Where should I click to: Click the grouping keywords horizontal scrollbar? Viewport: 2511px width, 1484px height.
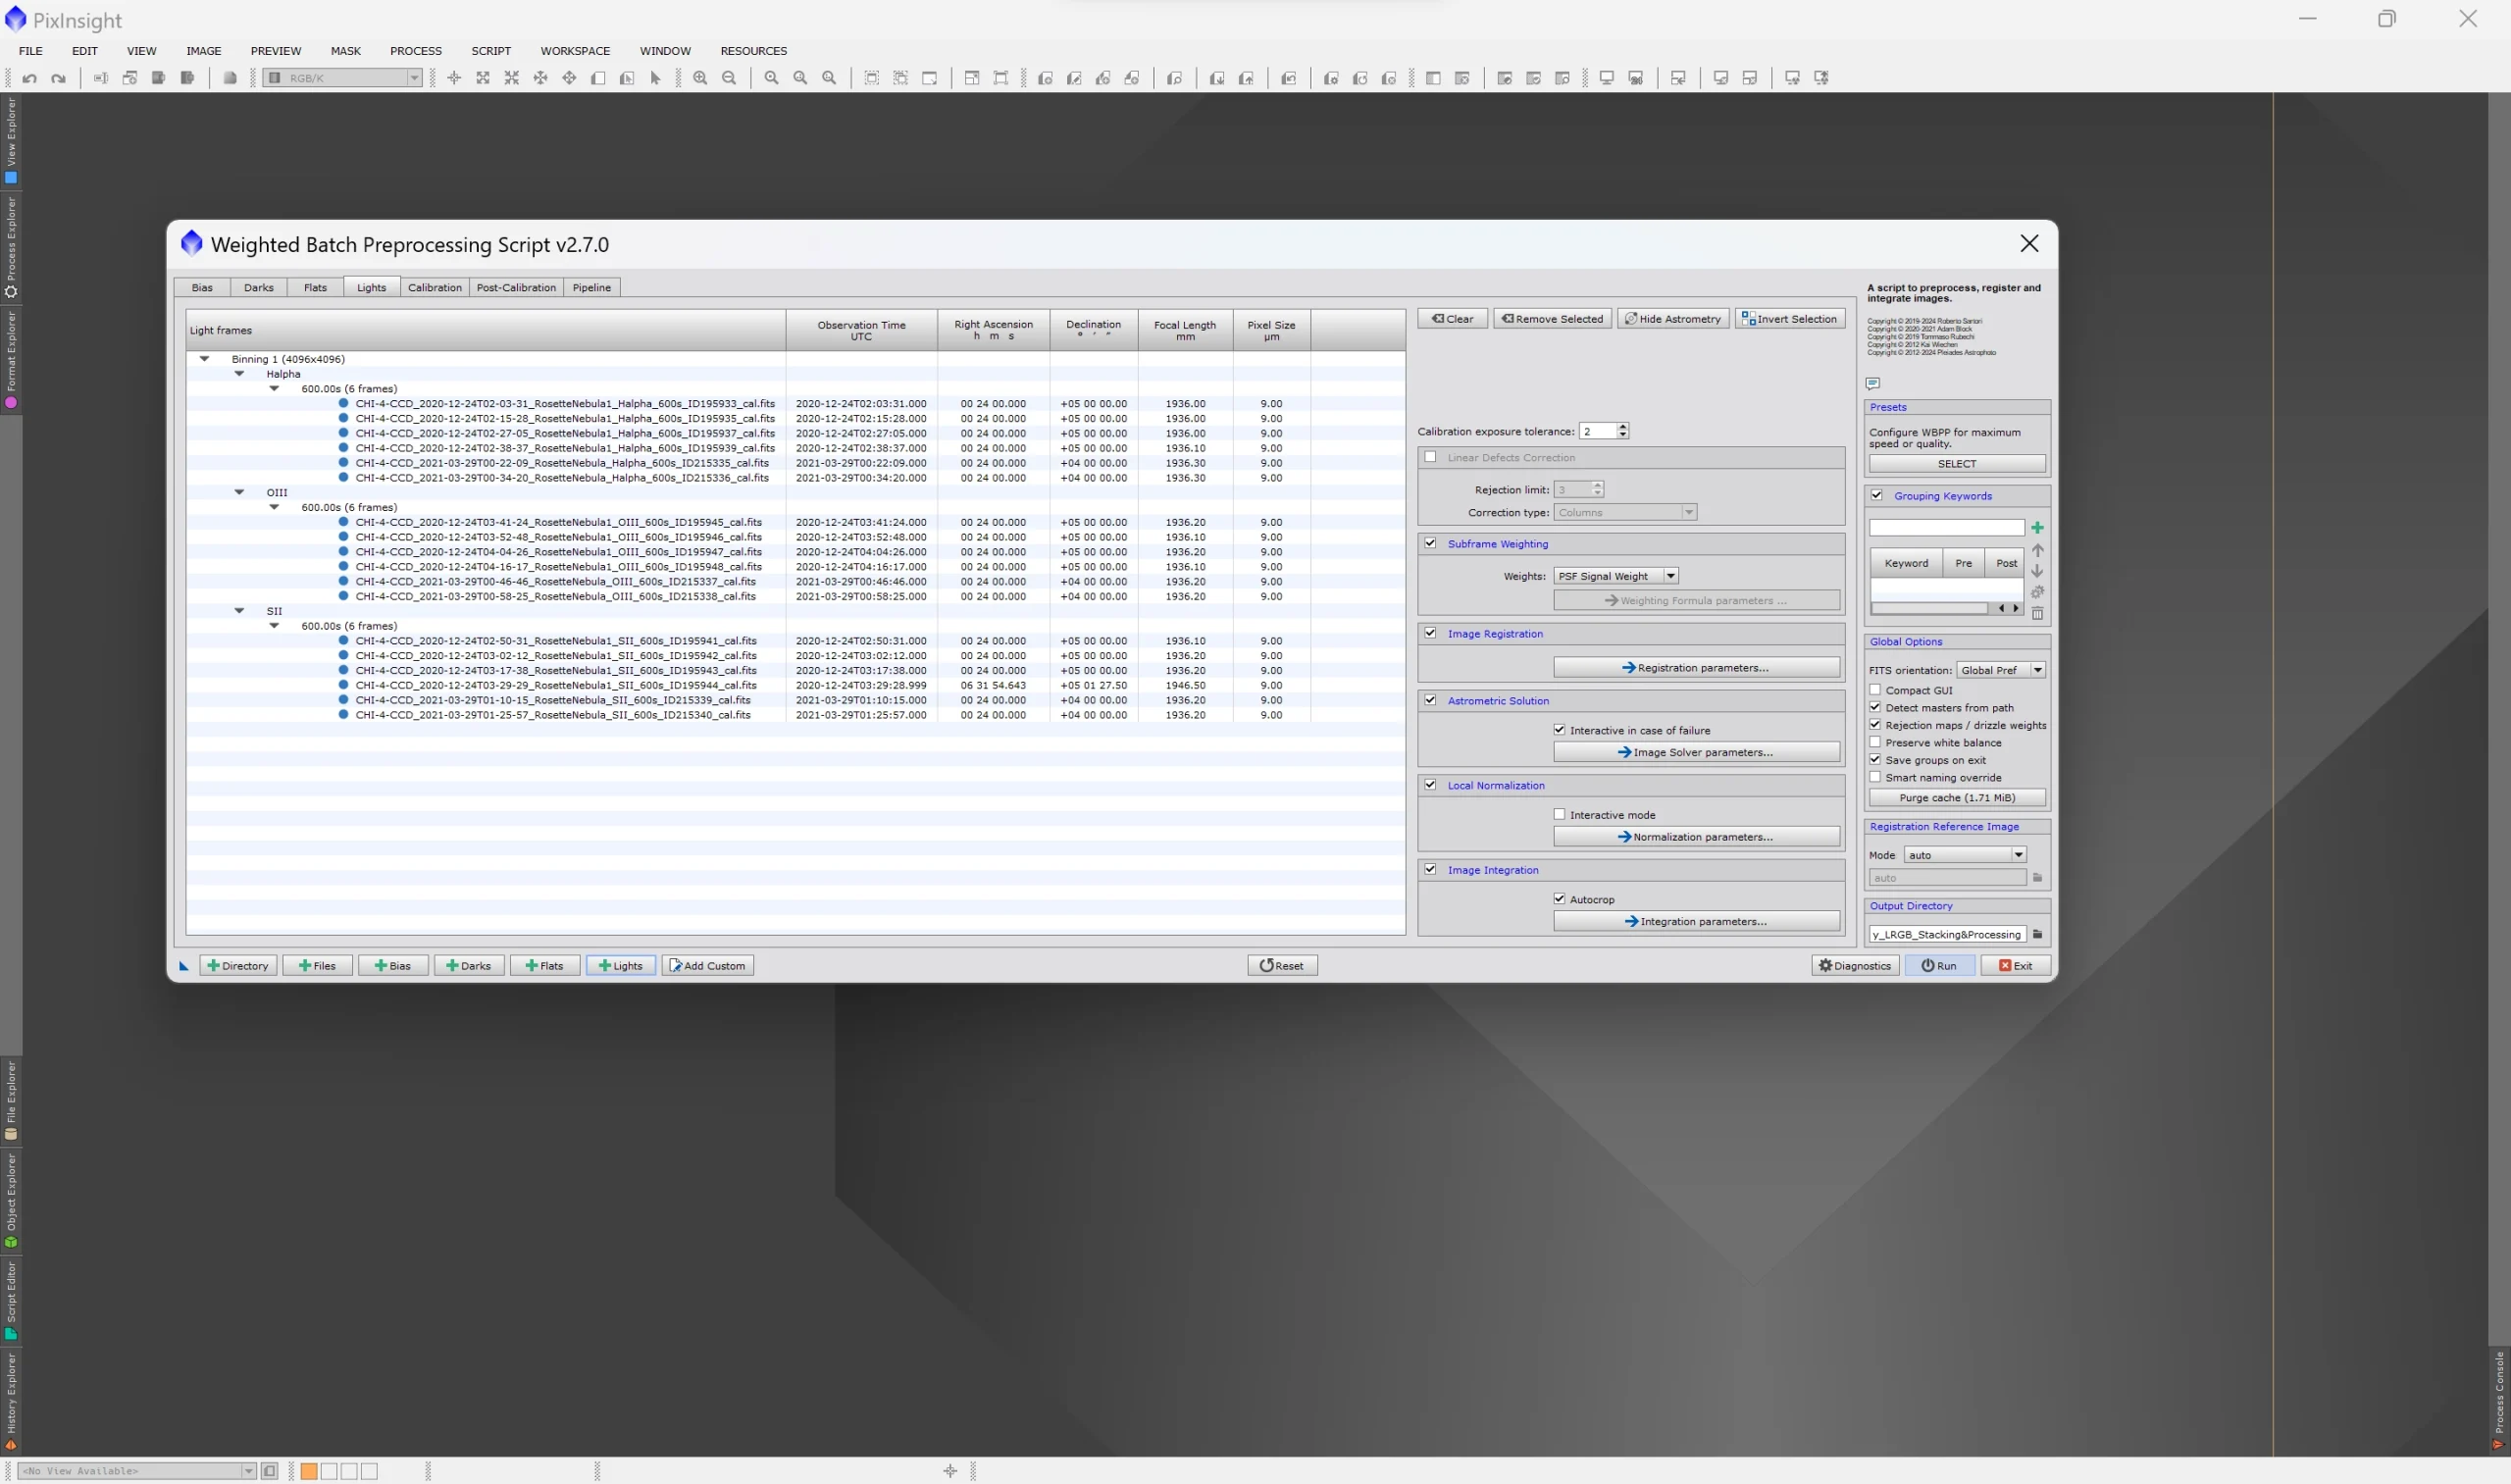pos(1928,608)
